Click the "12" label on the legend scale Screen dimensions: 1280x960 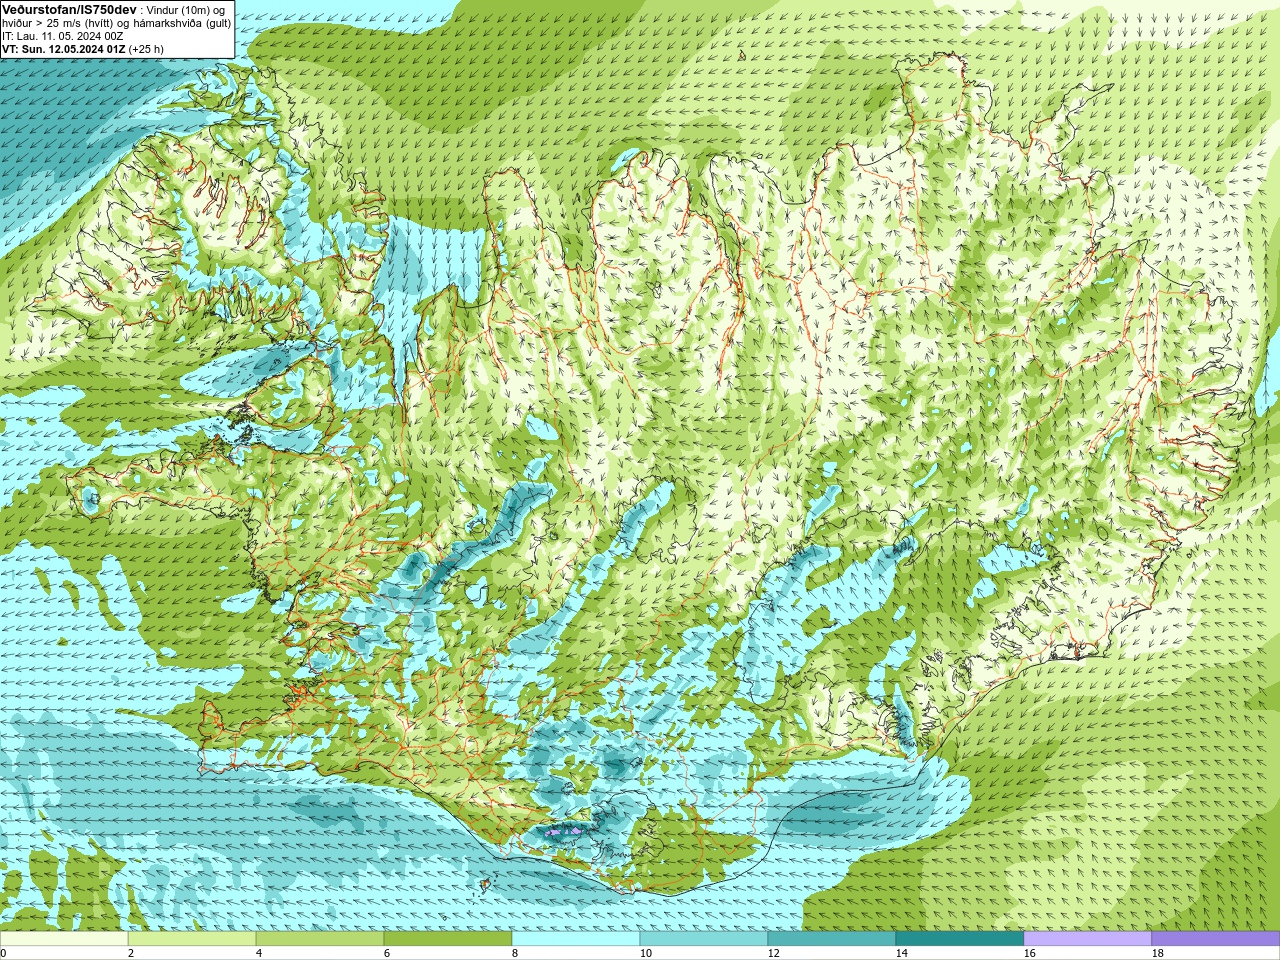coord(774,953)
